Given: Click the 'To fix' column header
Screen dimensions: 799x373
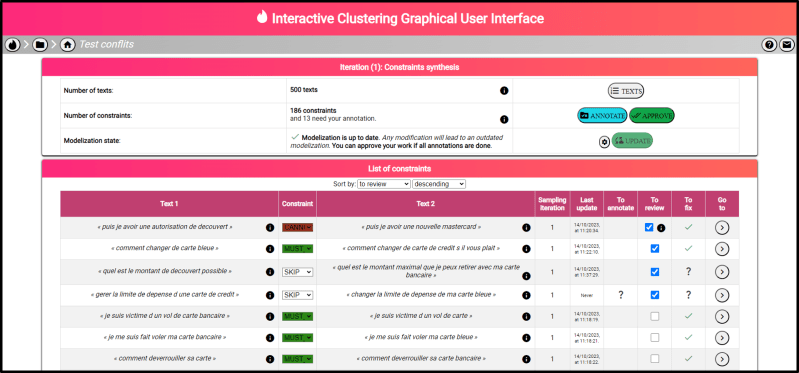Looking at the screenshot, I should 688,204.
